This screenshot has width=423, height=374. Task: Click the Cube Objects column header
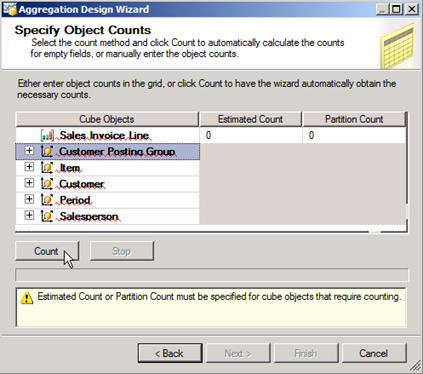click(107, 119)
